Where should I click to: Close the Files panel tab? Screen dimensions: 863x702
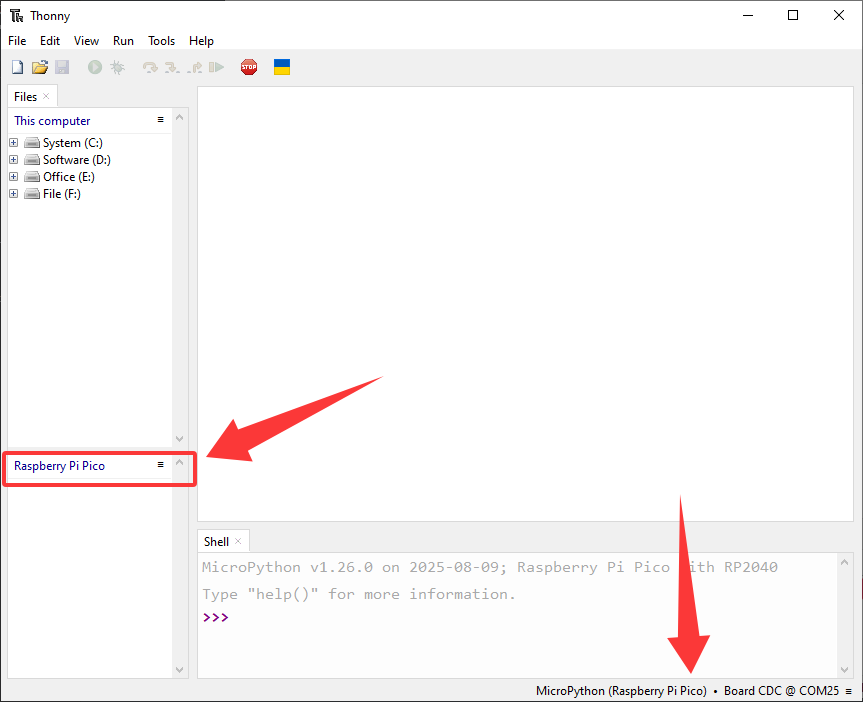tap(46, 96)
